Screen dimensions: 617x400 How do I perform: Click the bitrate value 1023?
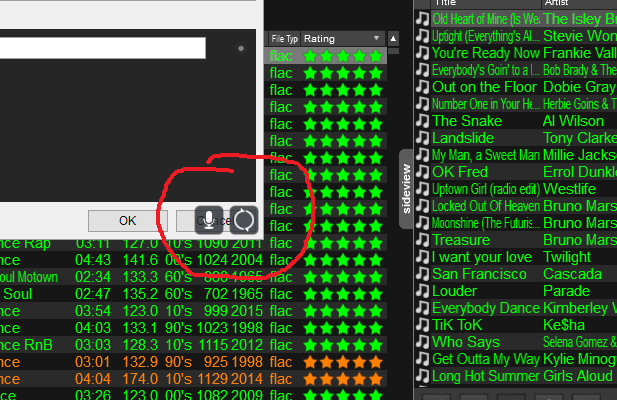click(212, 328)
